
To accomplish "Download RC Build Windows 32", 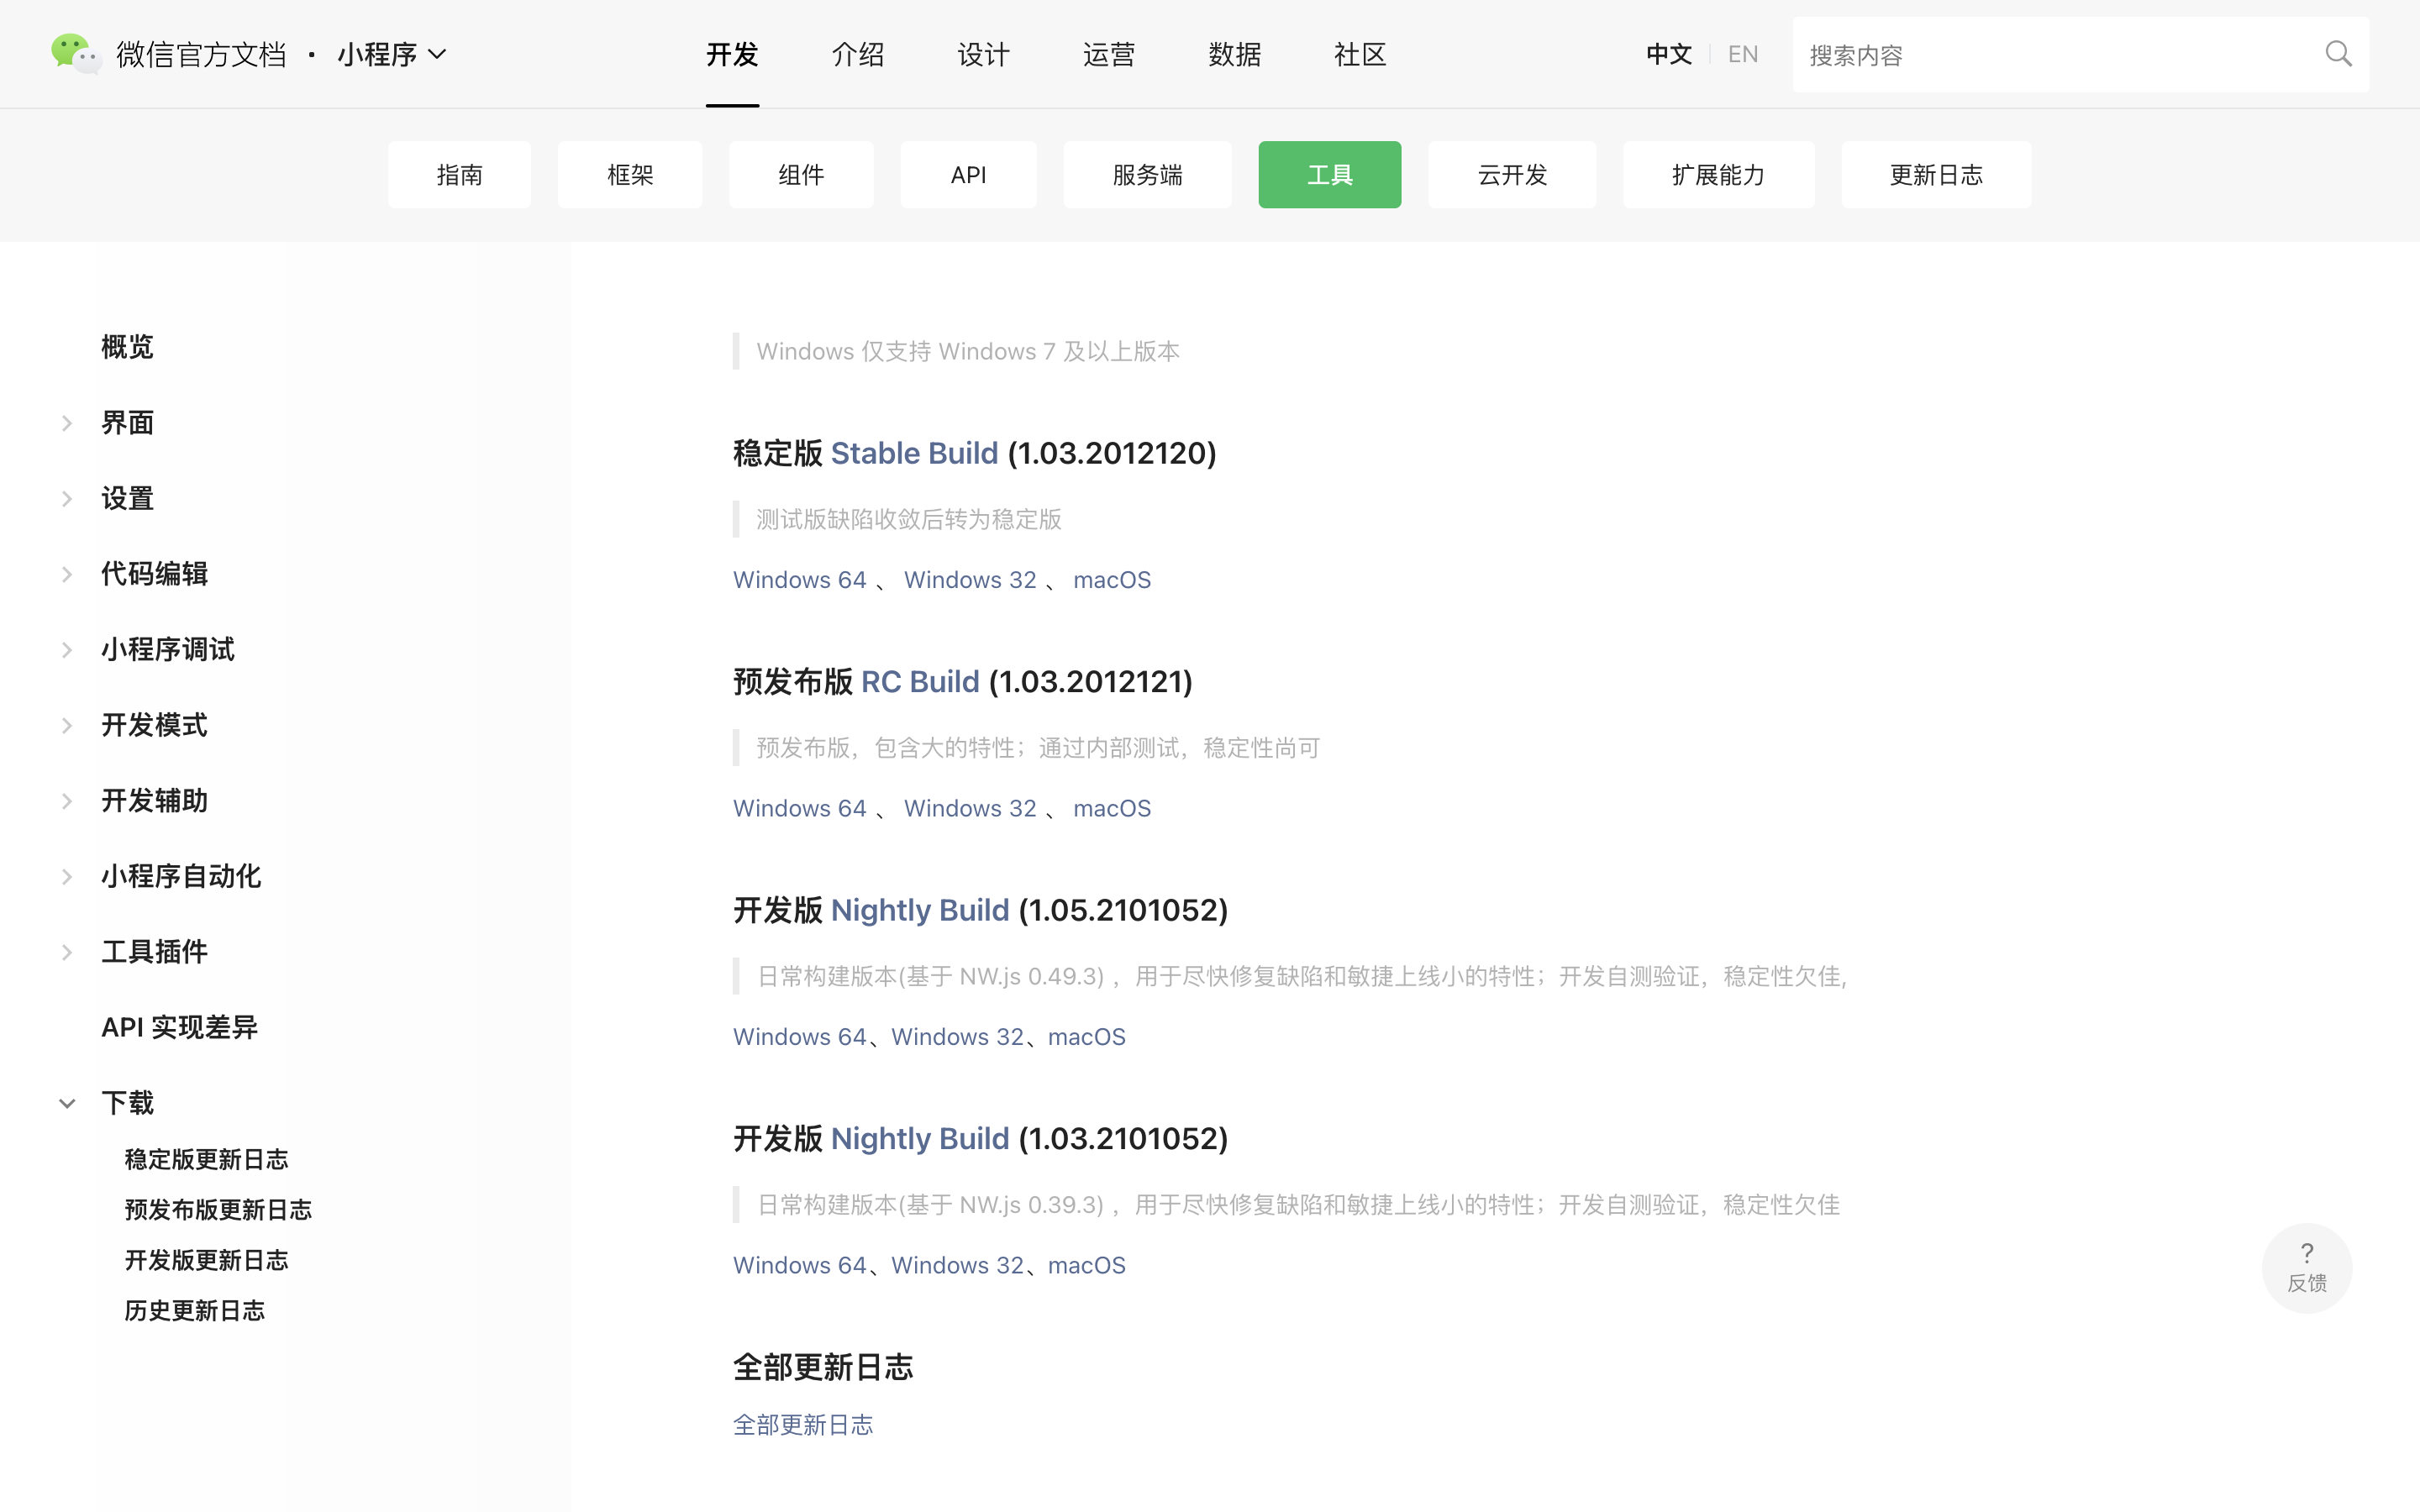I will [x=970, y=808].
